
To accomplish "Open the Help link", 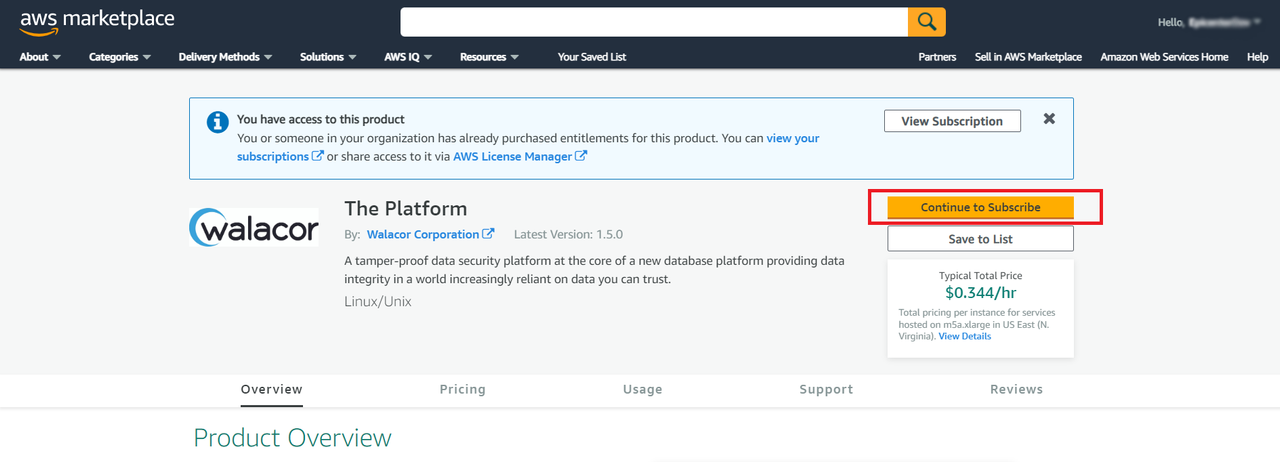I will (x=1258, y=57).
